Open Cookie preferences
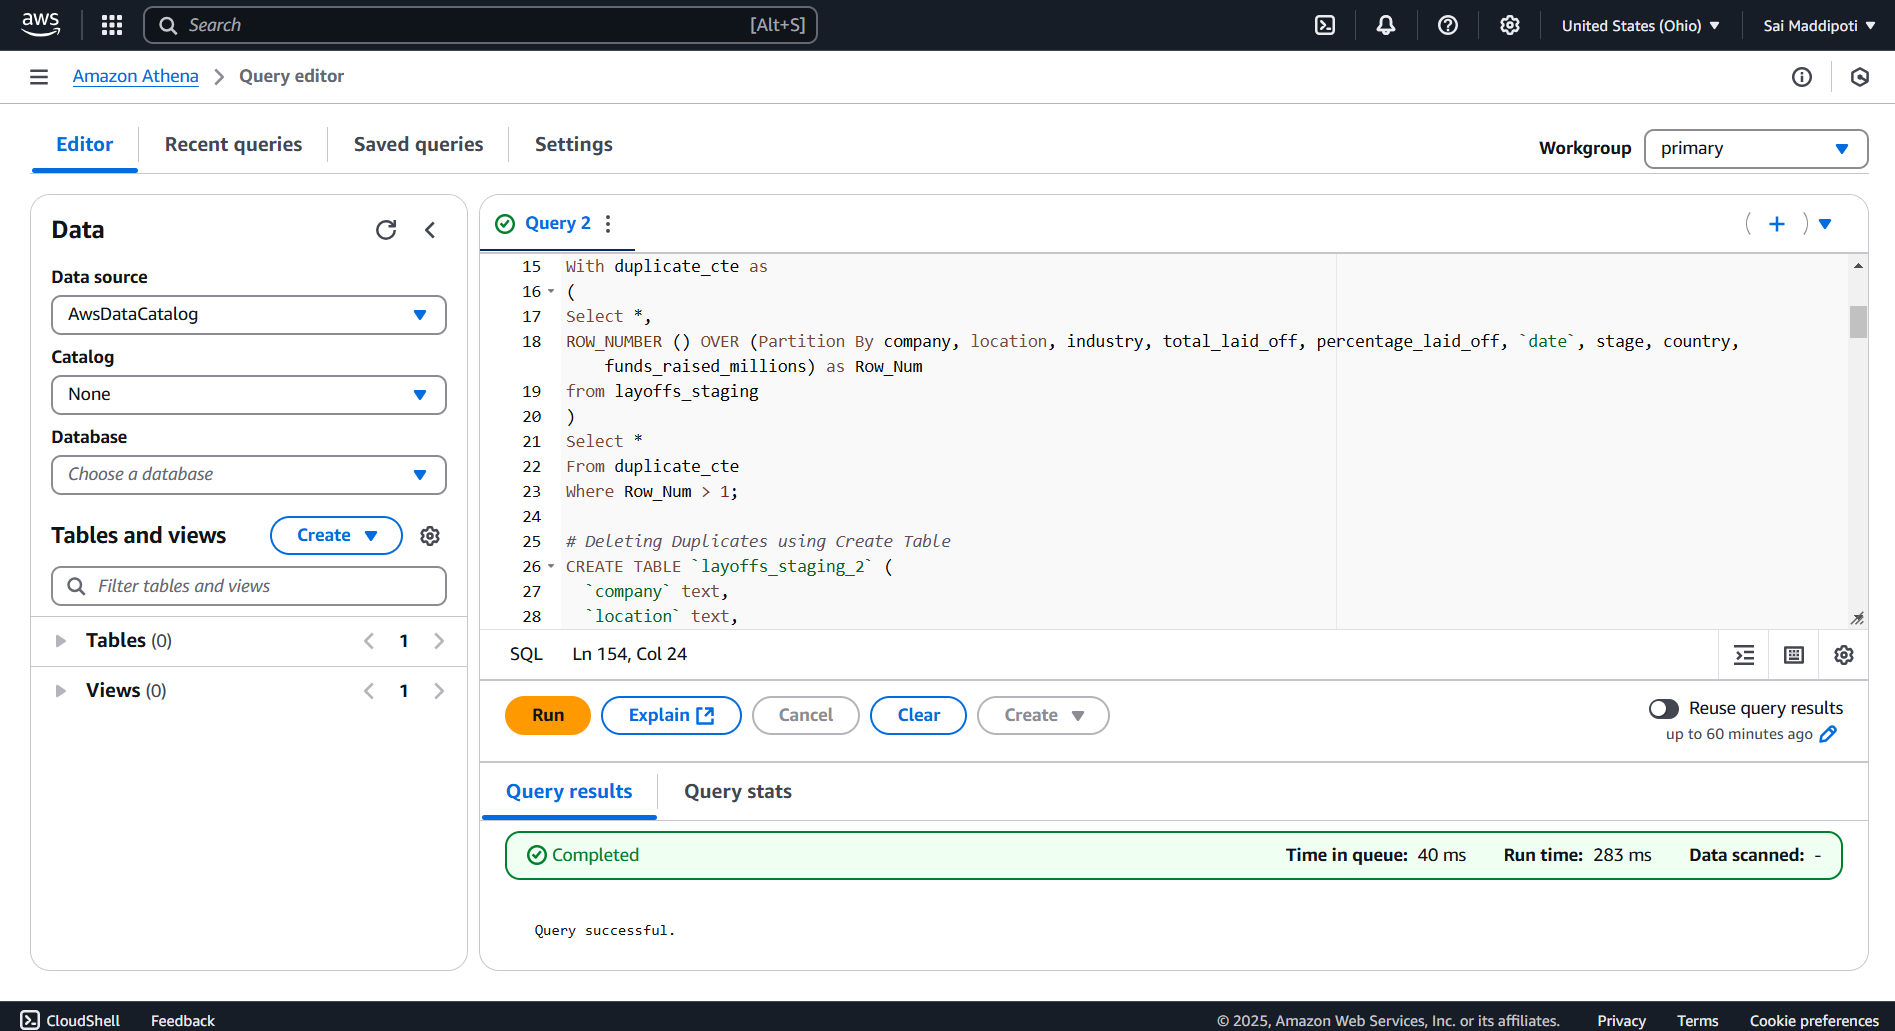 [x=1814, y=1020]
